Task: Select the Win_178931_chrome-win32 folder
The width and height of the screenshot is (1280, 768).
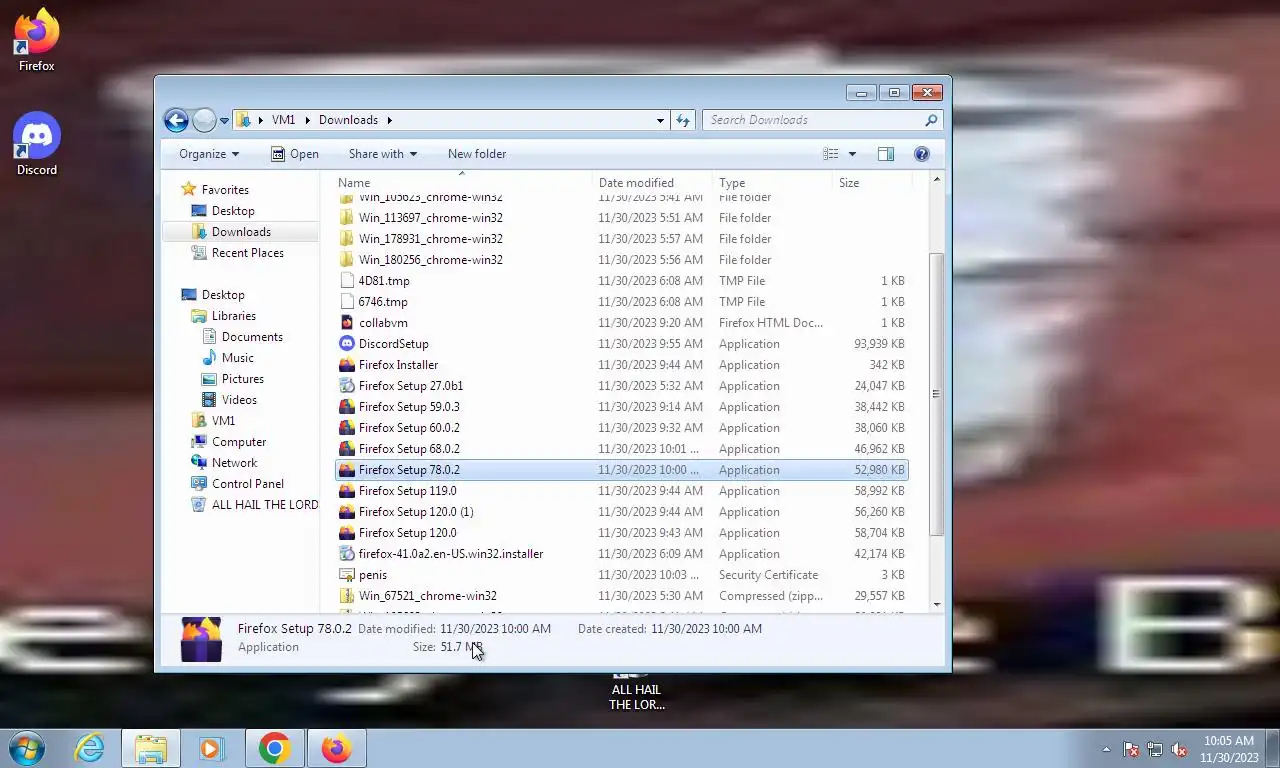Action: click(x=621, y=239)
